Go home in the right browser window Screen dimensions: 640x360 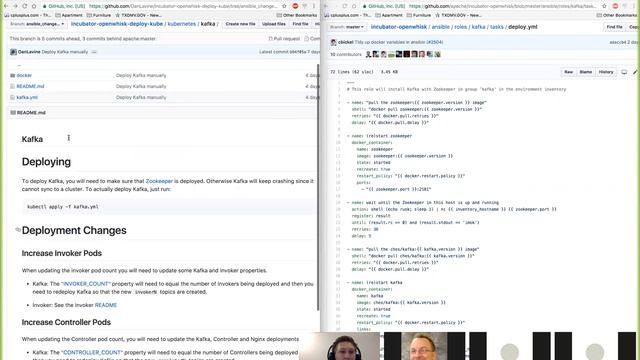354,6
